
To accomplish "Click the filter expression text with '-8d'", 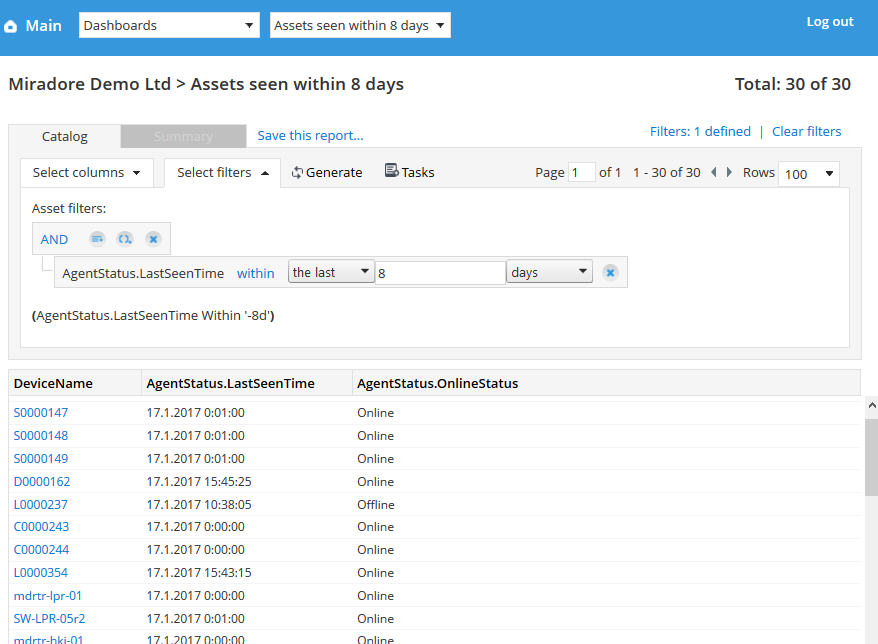I will (x=153, y=316).
